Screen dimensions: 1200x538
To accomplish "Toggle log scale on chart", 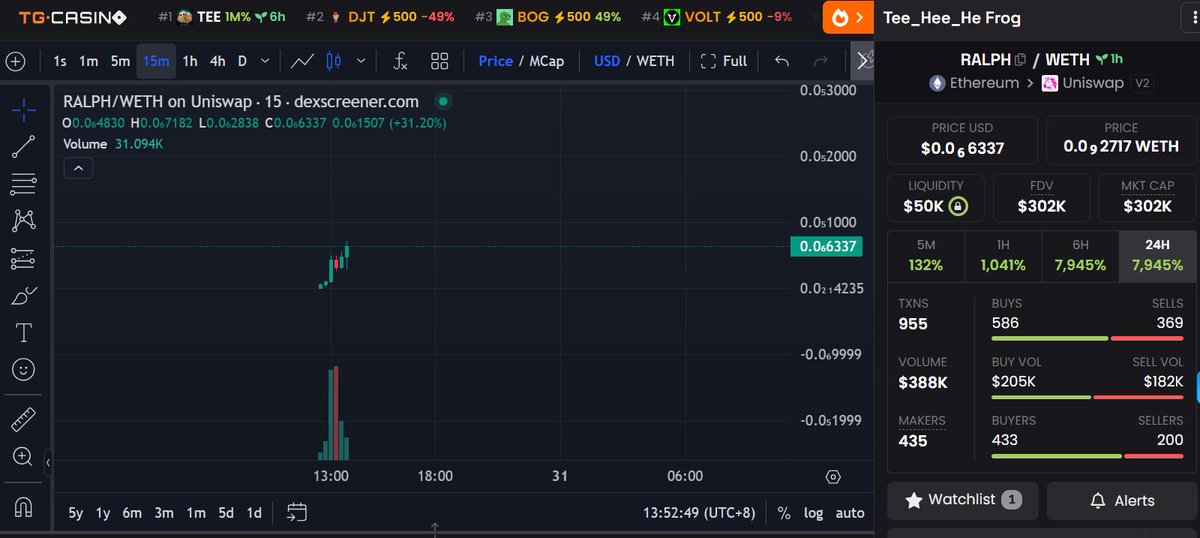I will tap(813, 513).
